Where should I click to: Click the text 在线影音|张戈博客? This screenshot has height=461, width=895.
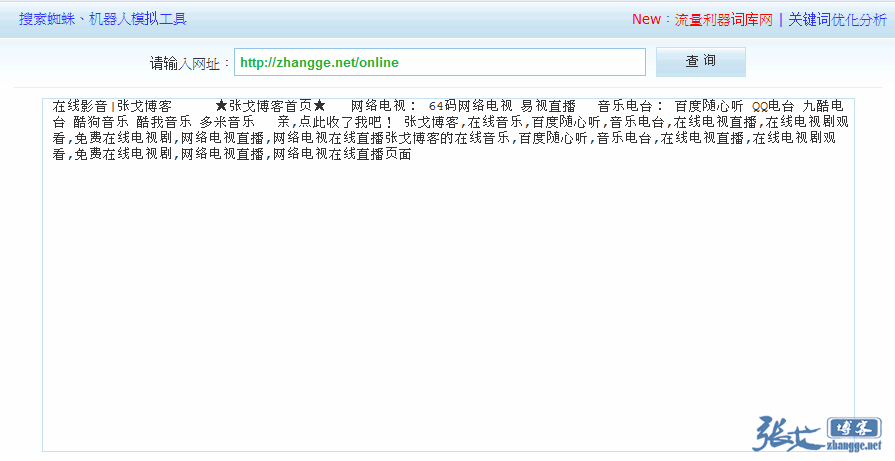click(x=112, y=106)
